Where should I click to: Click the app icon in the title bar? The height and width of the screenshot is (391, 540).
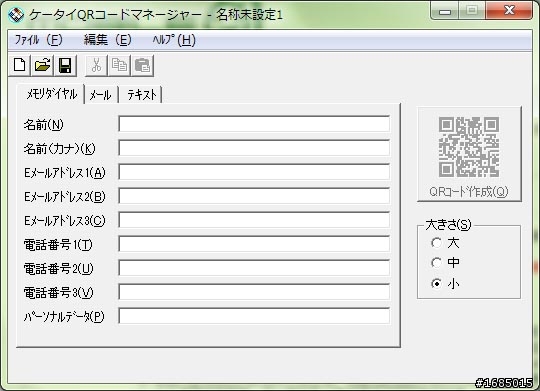point(16,14)
